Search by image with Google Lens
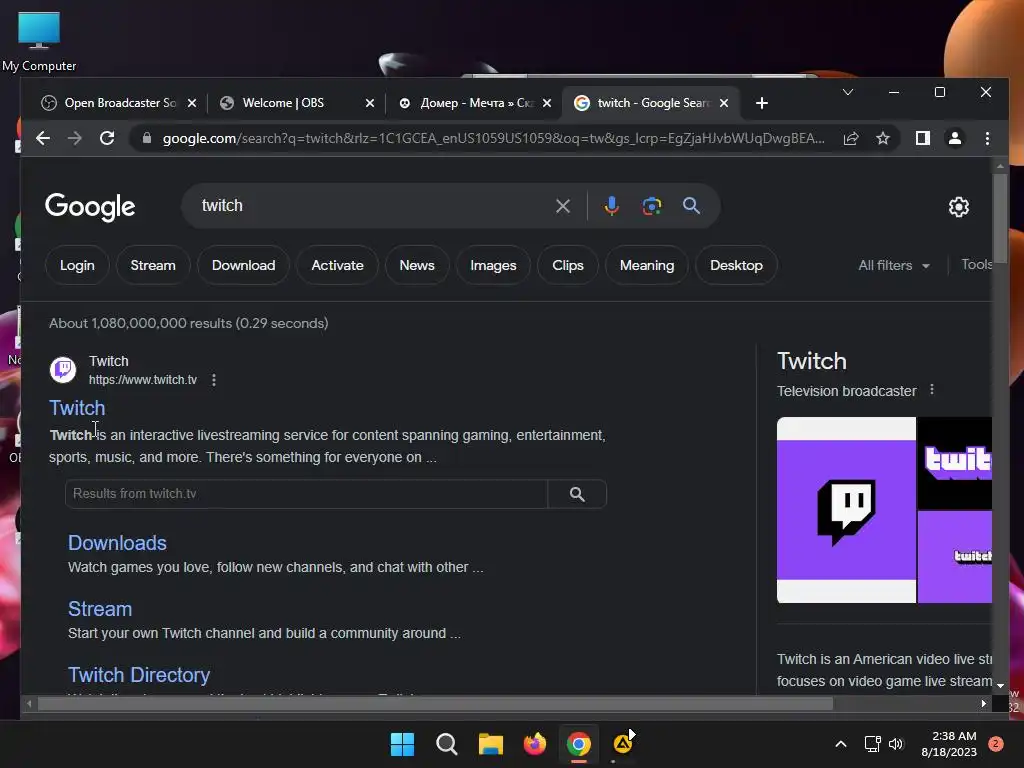Viewport: 1024px width, 768px height. point(652,206)
